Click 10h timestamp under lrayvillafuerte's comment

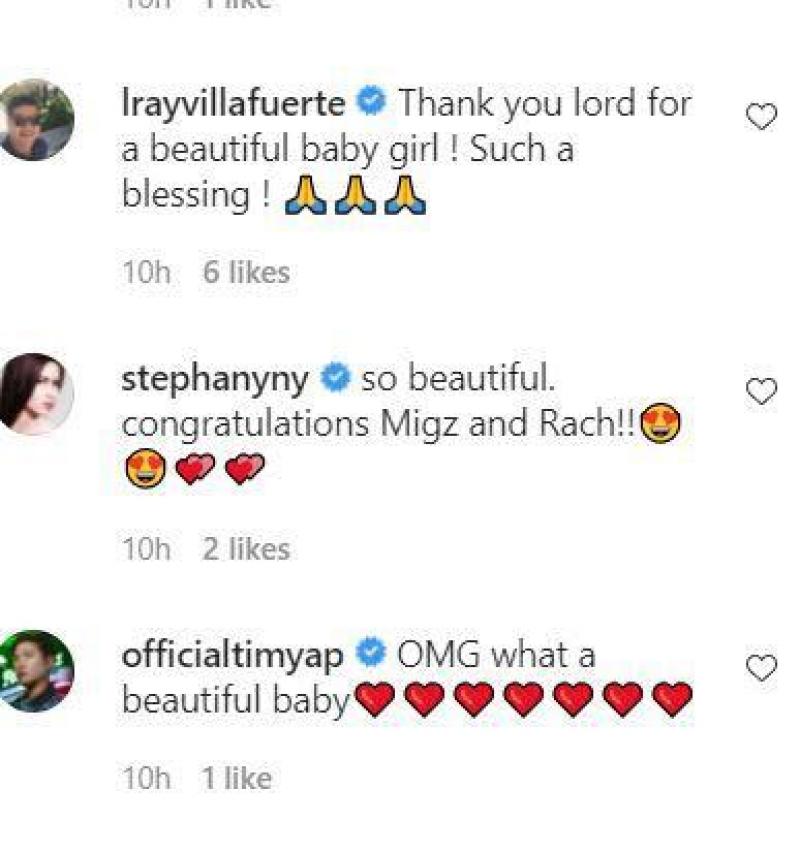click(x=146, y=273)
